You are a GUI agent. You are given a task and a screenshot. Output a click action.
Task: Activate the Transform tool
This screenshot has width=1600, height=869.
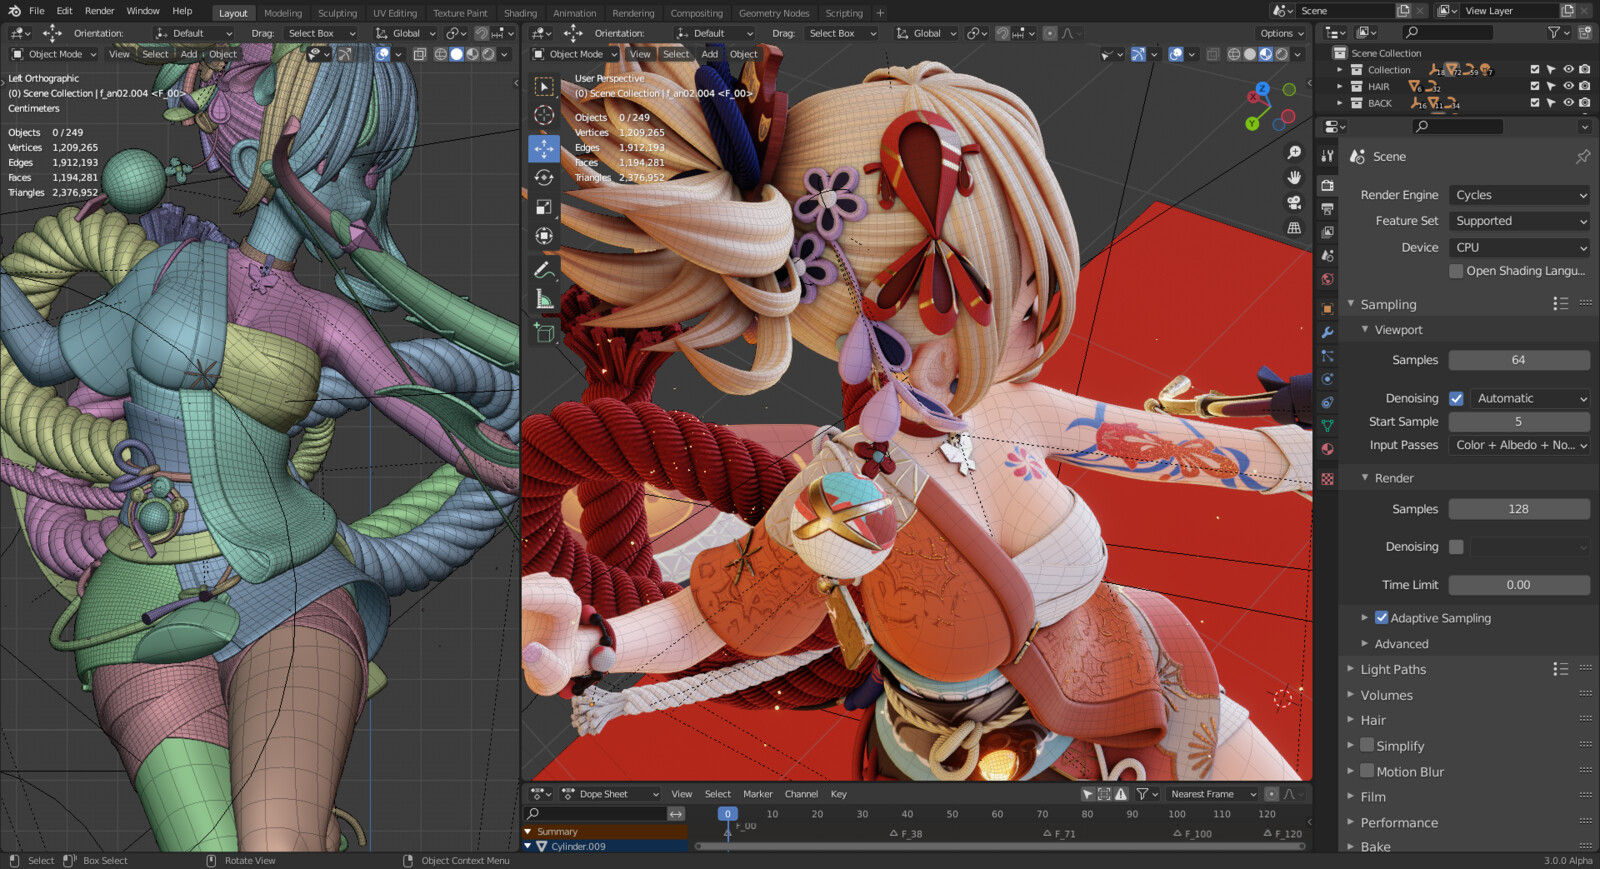coord(544,236)
